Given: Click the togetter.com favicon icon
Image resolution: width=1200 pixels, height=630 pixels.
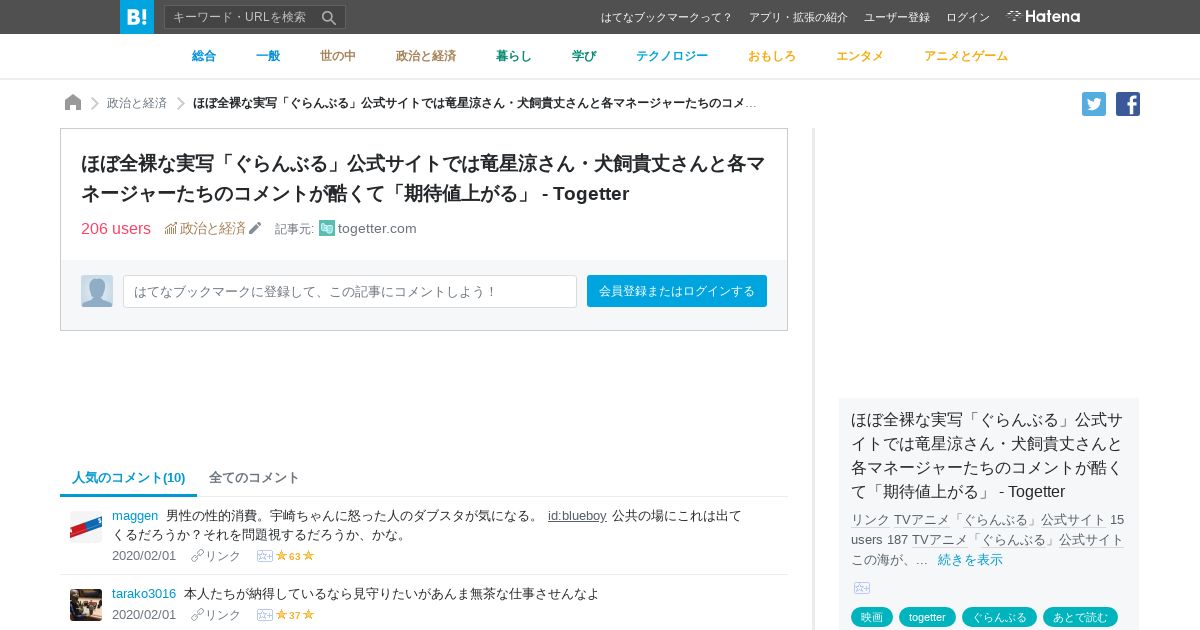Looking at the screenshot, I should [327, 228].
